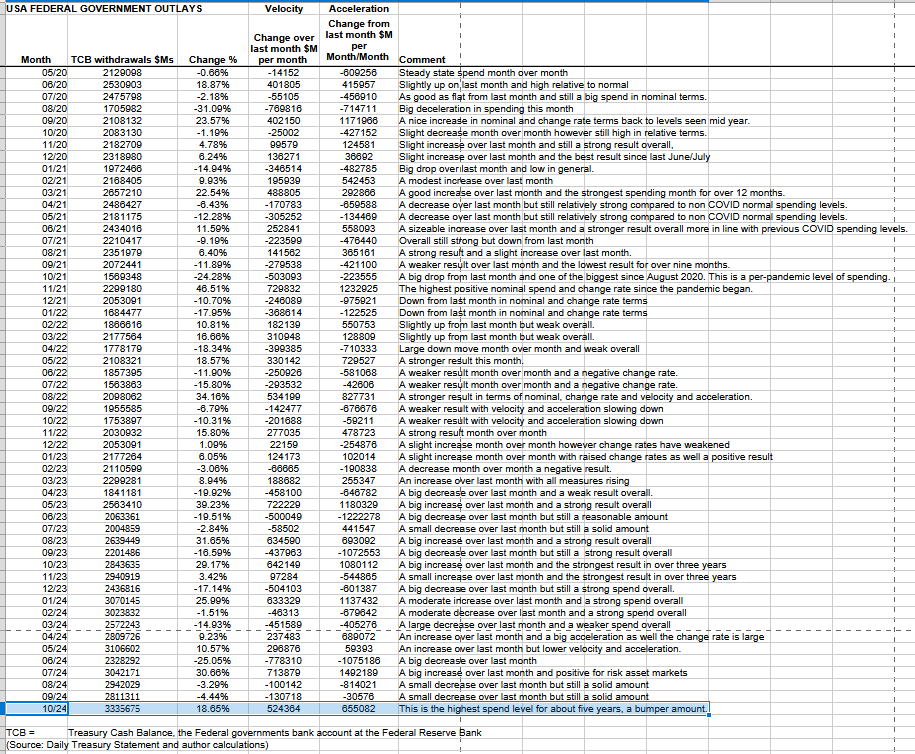Select velocity value -130718
Screen dimensions: 915x754
(284, 697)
